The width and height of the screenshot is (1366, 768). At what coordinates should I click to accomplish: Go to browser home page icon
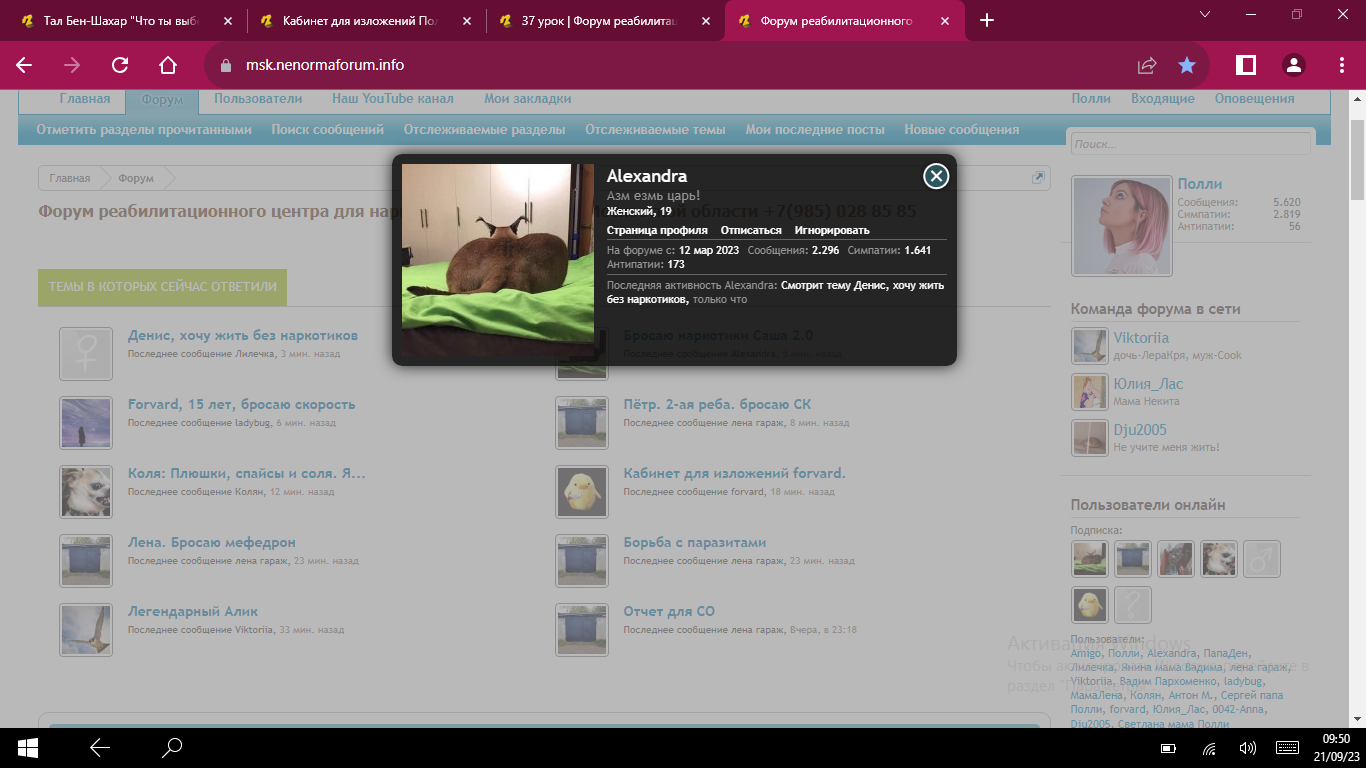168,65
